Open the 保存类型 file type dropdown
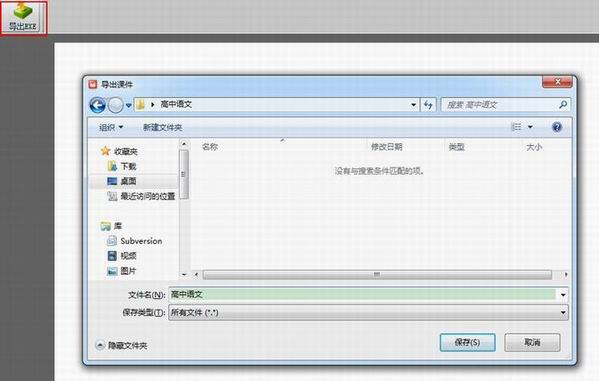Screen dimensions: 599x381 [x=368, y=313]
